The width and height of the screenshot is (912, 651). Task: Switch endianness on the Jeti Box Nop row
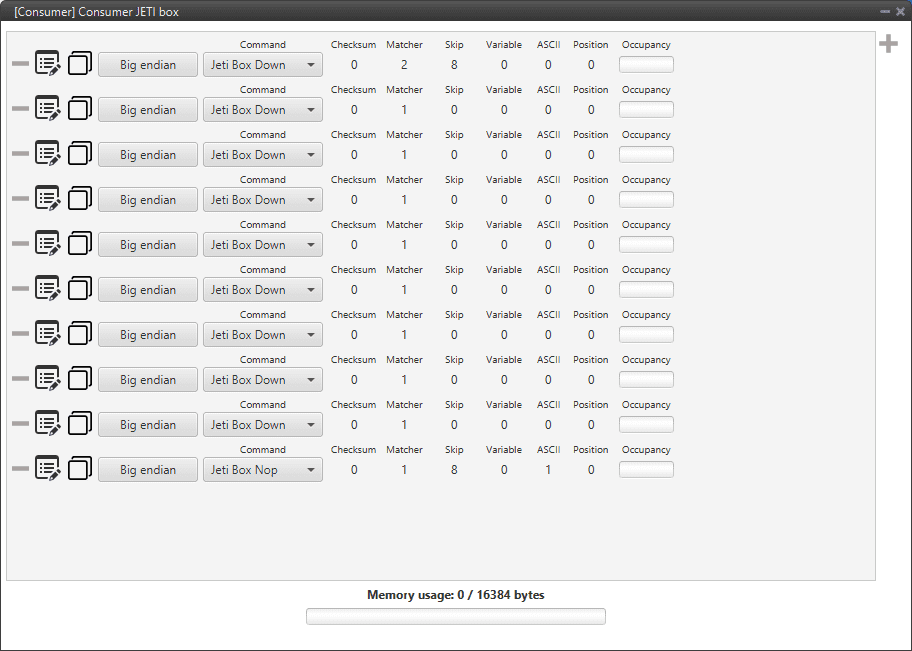[148, 470]
